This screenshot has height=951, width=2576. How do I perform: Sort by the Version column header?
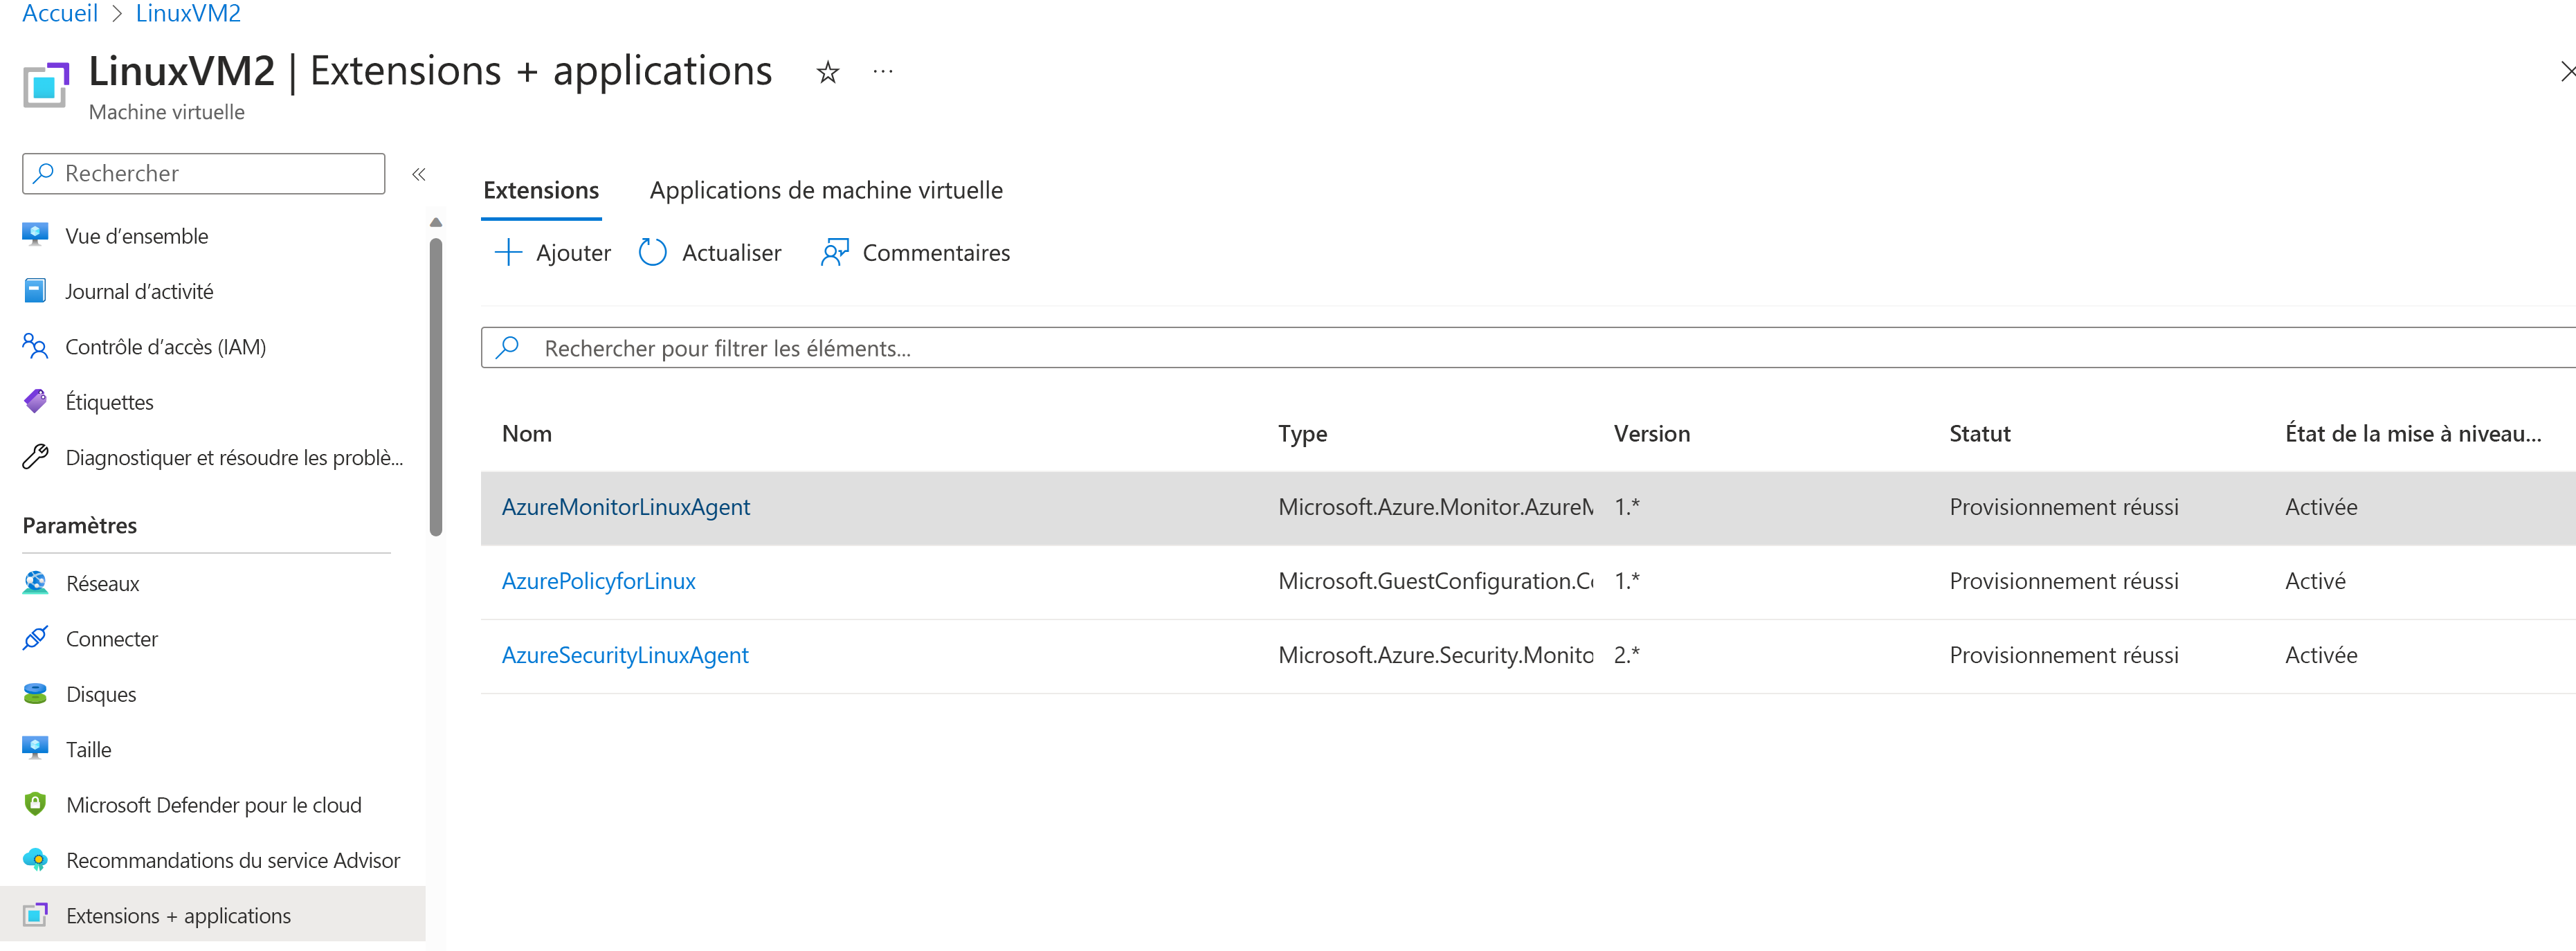[x=1652, y=433]
